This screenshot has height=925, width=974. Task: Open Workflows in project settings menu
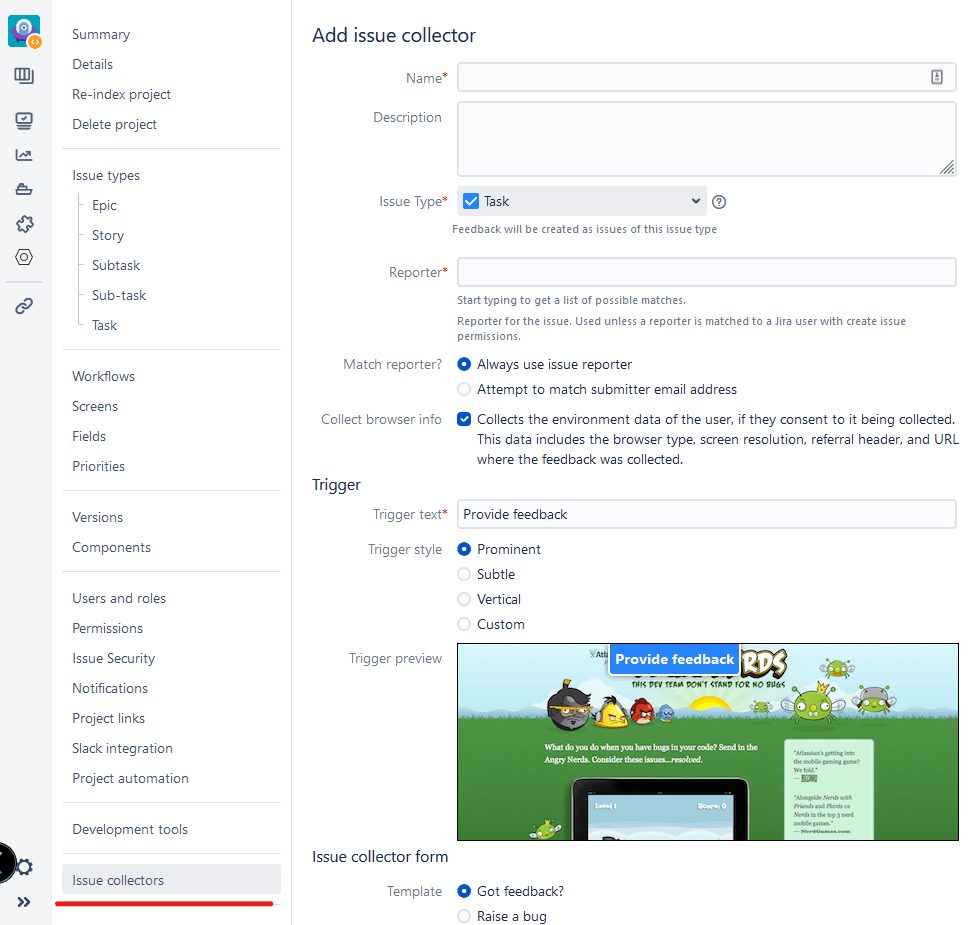pos(103,376)
